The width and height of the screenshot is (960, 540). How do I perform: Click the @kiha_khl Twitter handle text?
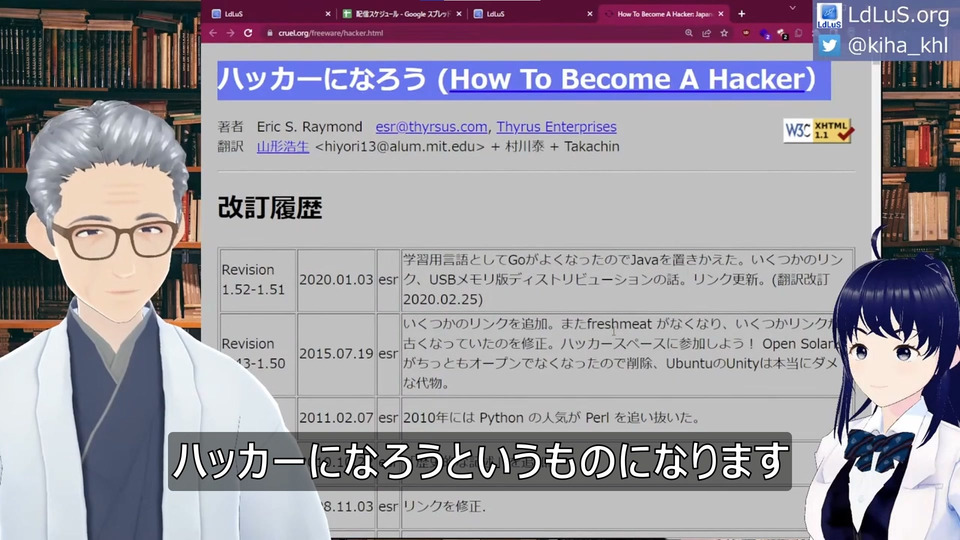click(x=898, y=45)
